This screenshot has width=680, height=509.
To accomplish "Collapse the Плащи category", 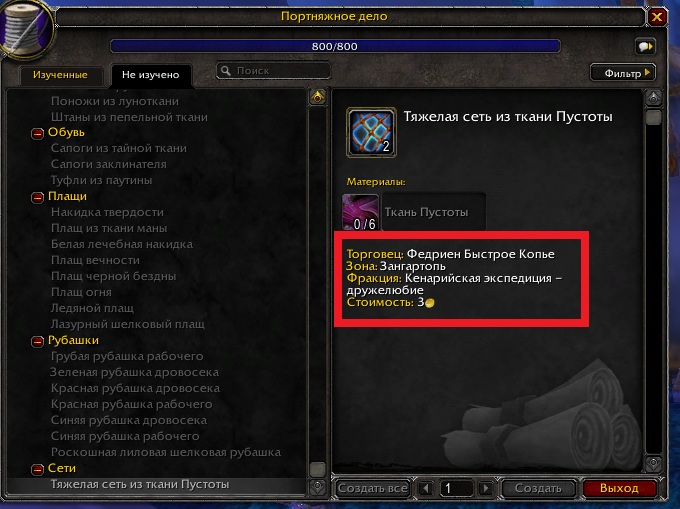I will click(37, 198).
